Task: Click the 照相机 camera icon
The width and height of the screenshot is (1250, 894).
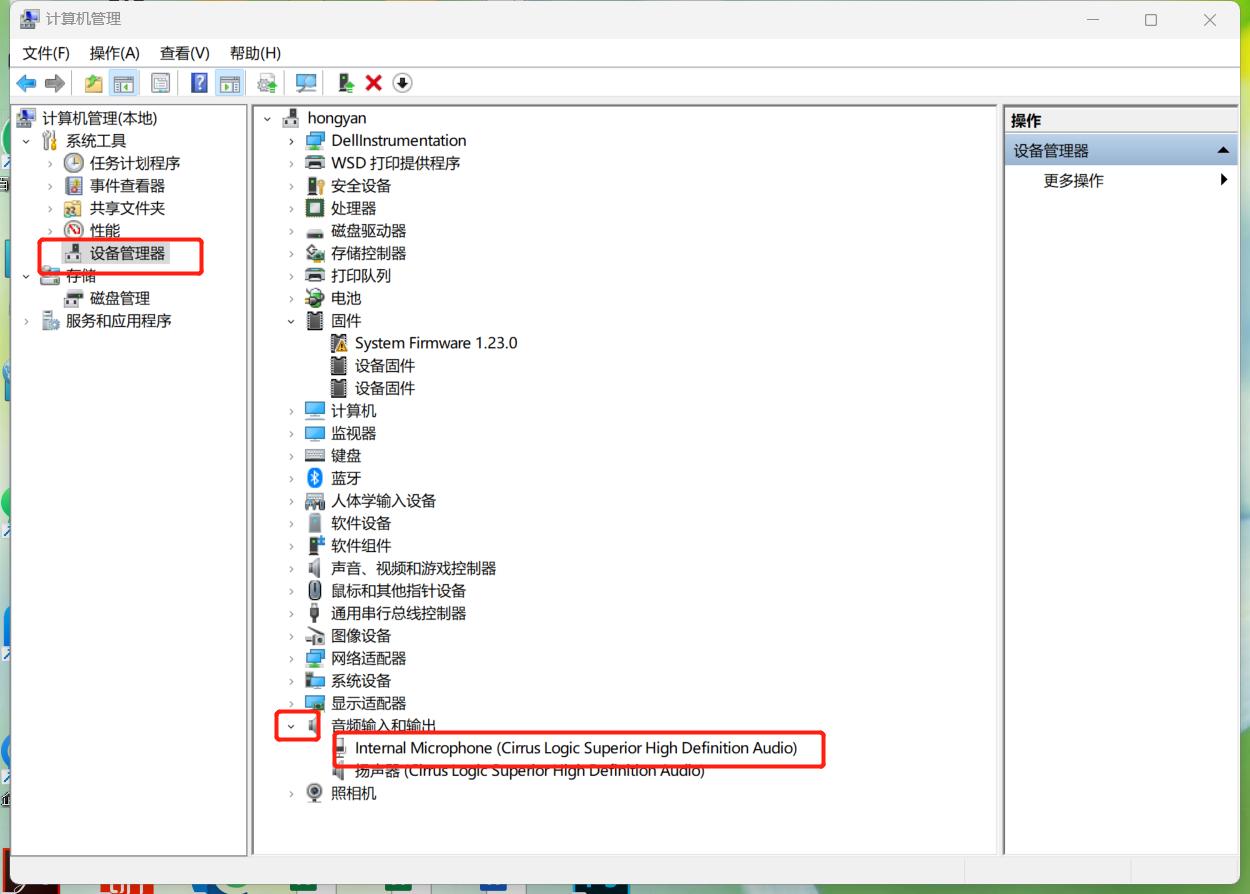Action: tap(315, 793)
